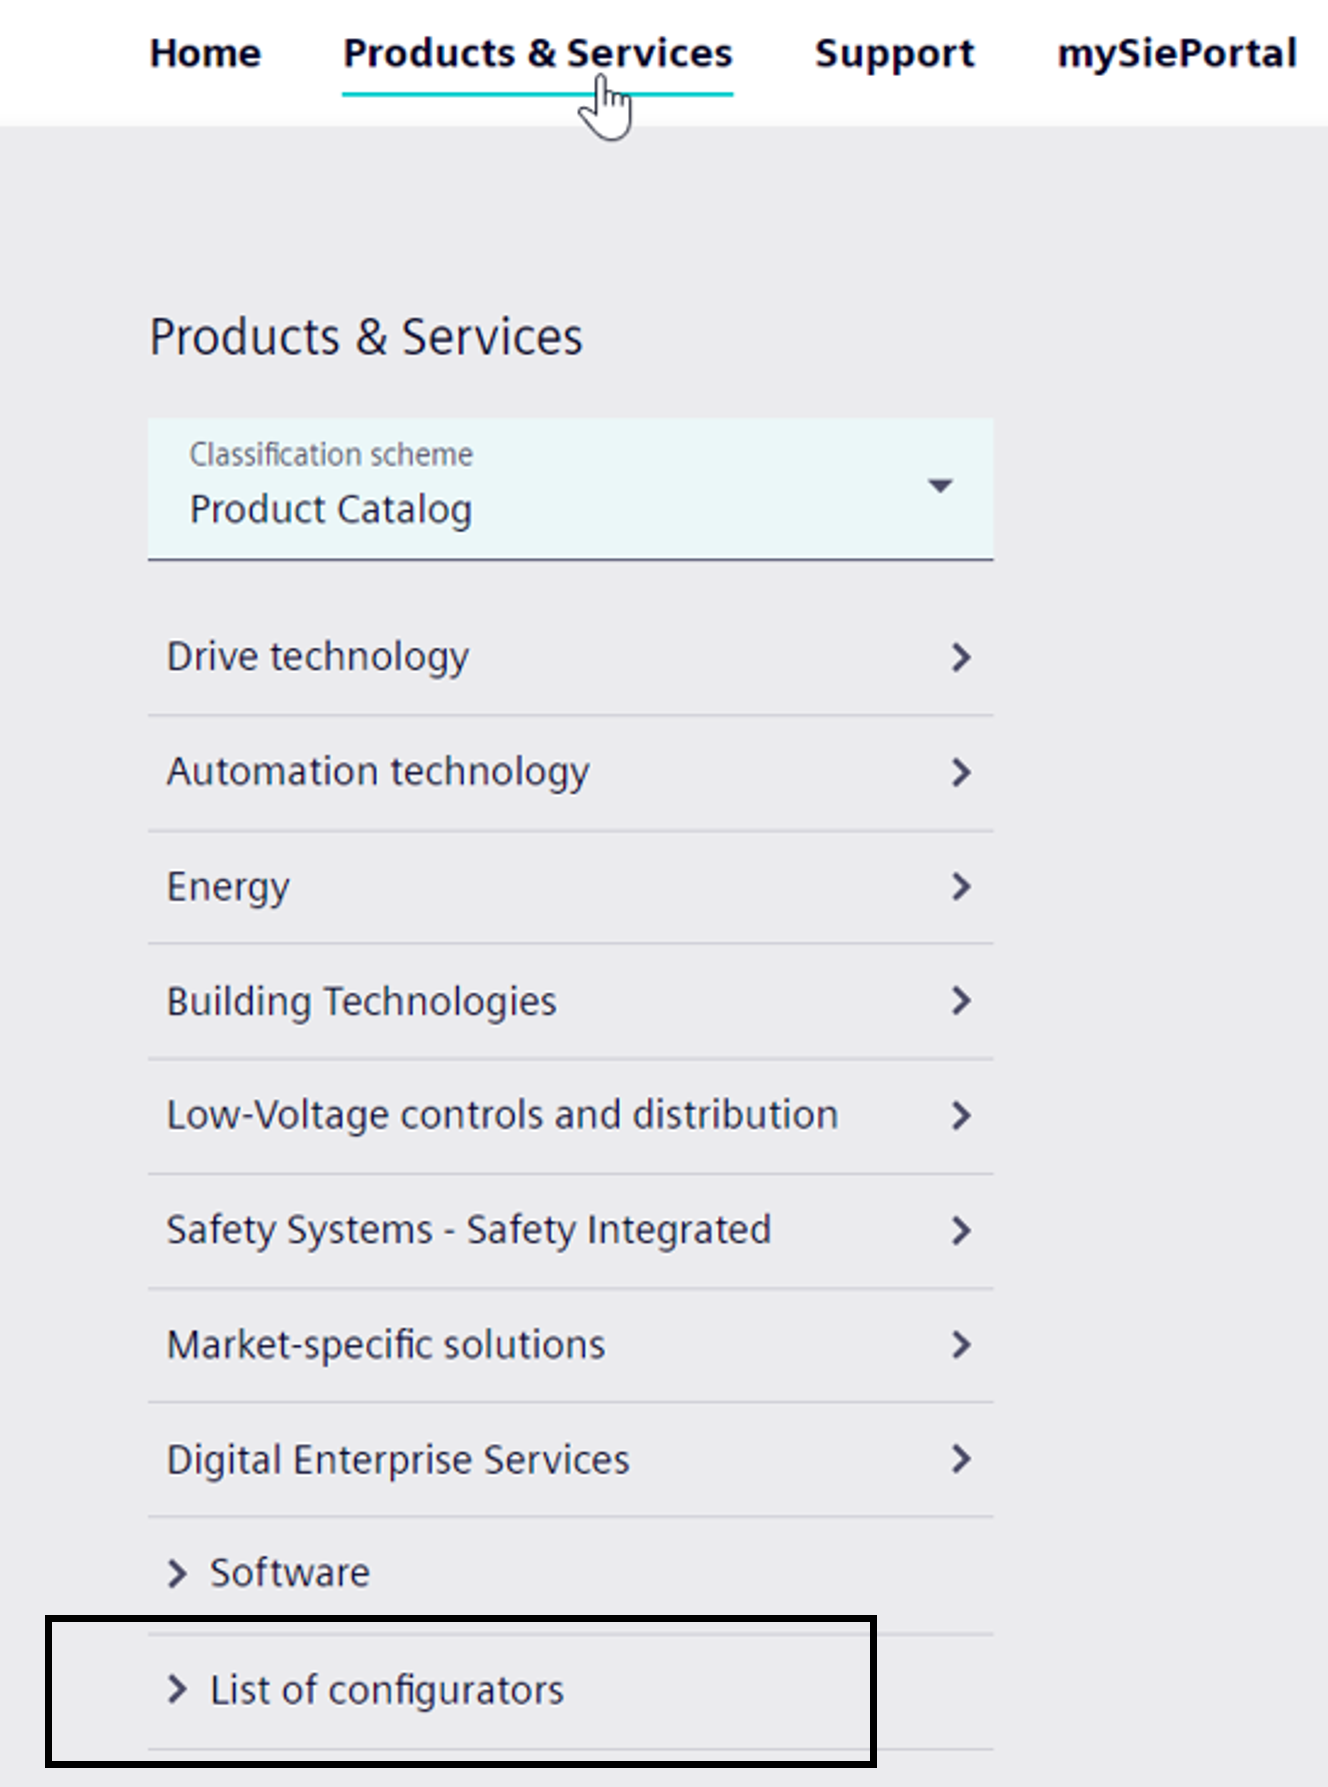Expand the List of configurators entry

click(177, 1690)
